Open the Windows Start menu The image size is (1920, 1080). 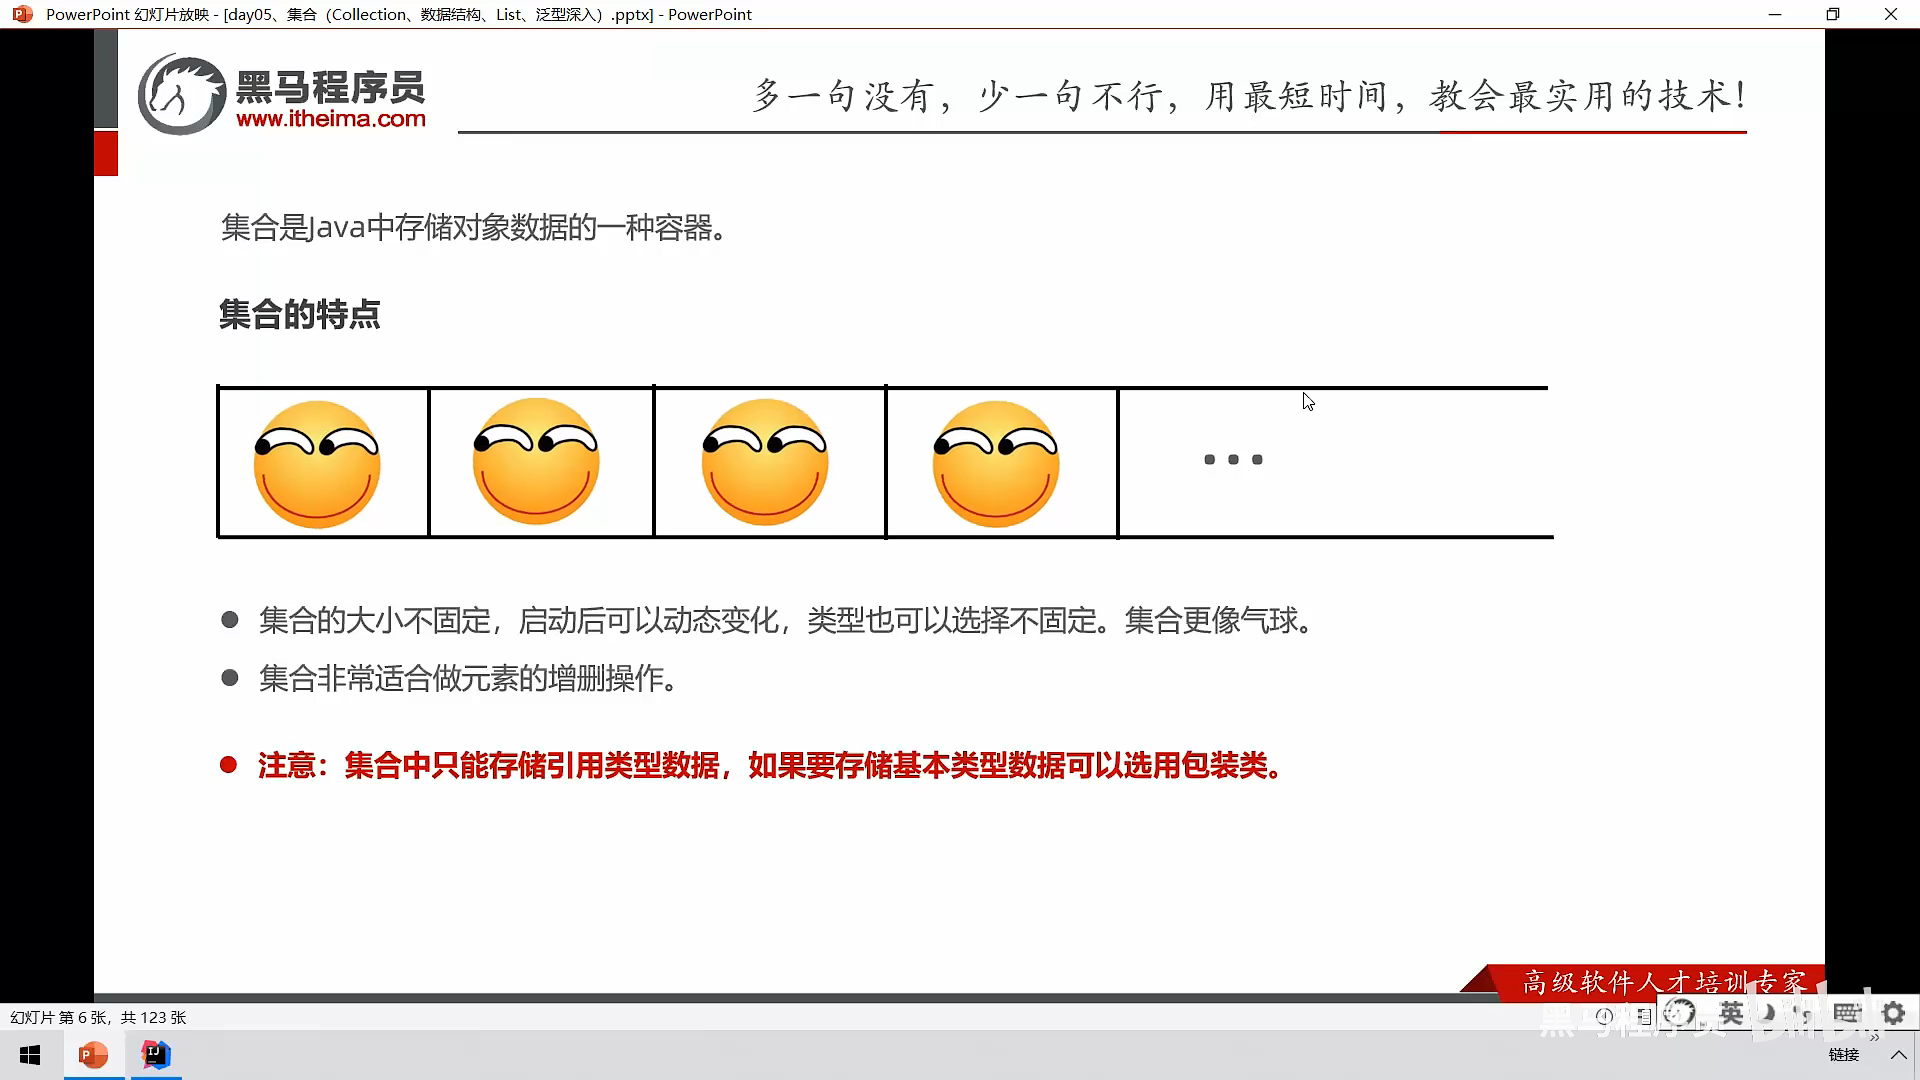click(30, 1055)
